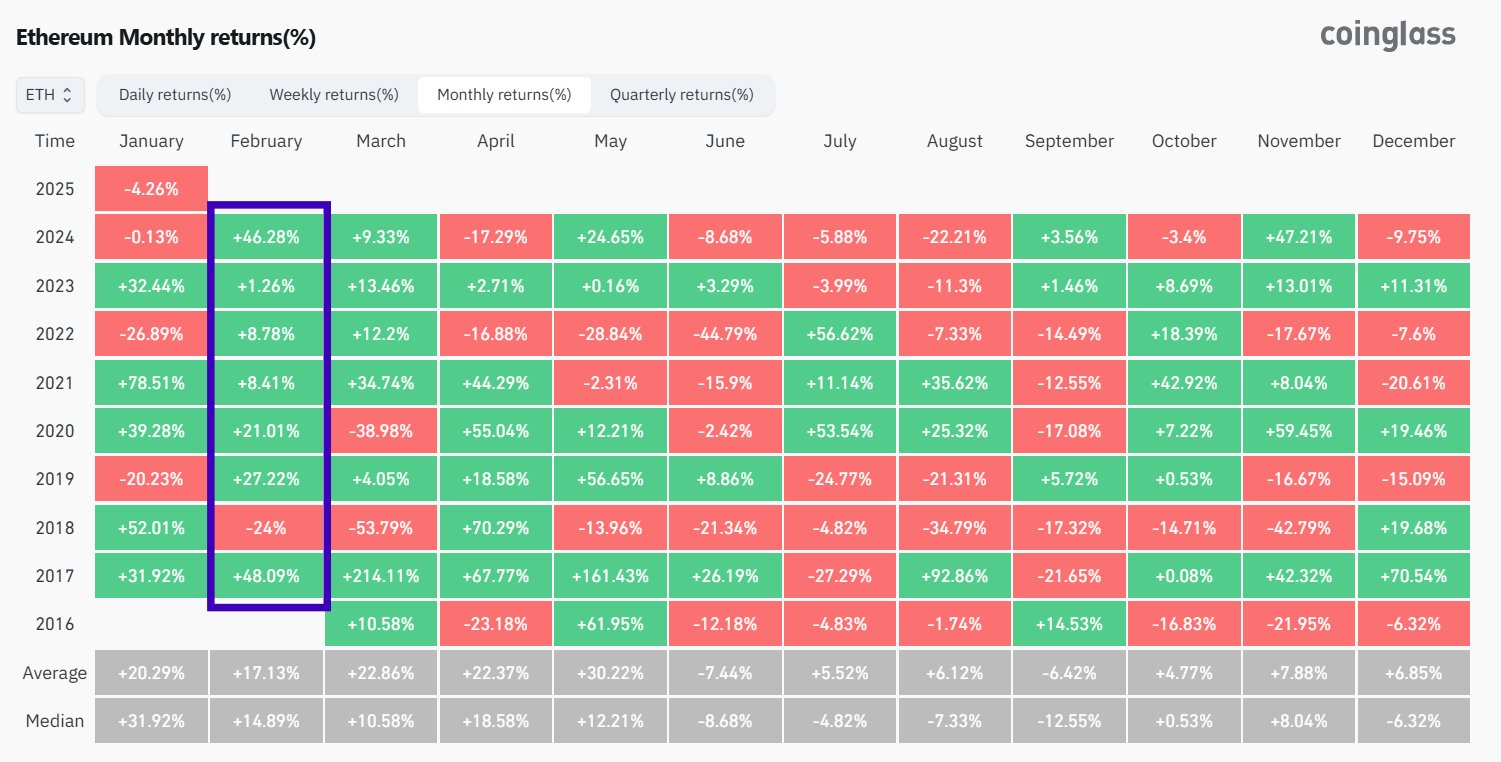The image size is (1501, 762).
Task: Click the Median row January value +31.92%
Action: click(151, 721)
